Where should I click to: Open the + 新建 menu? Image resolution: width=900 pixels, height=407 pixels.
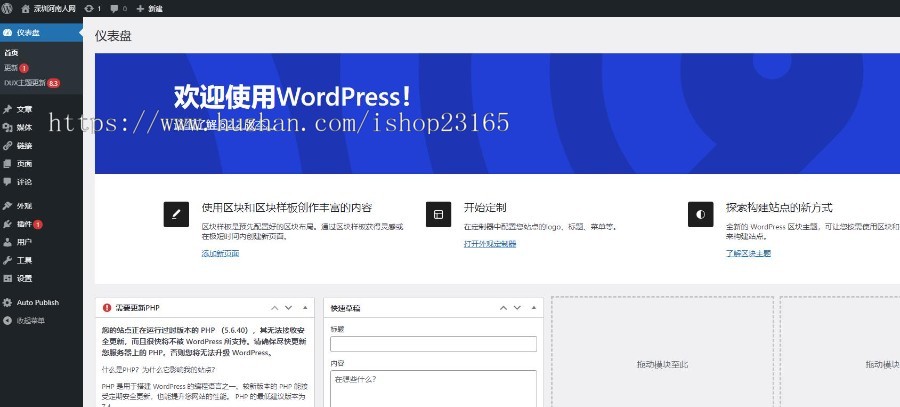click(149, 9)
